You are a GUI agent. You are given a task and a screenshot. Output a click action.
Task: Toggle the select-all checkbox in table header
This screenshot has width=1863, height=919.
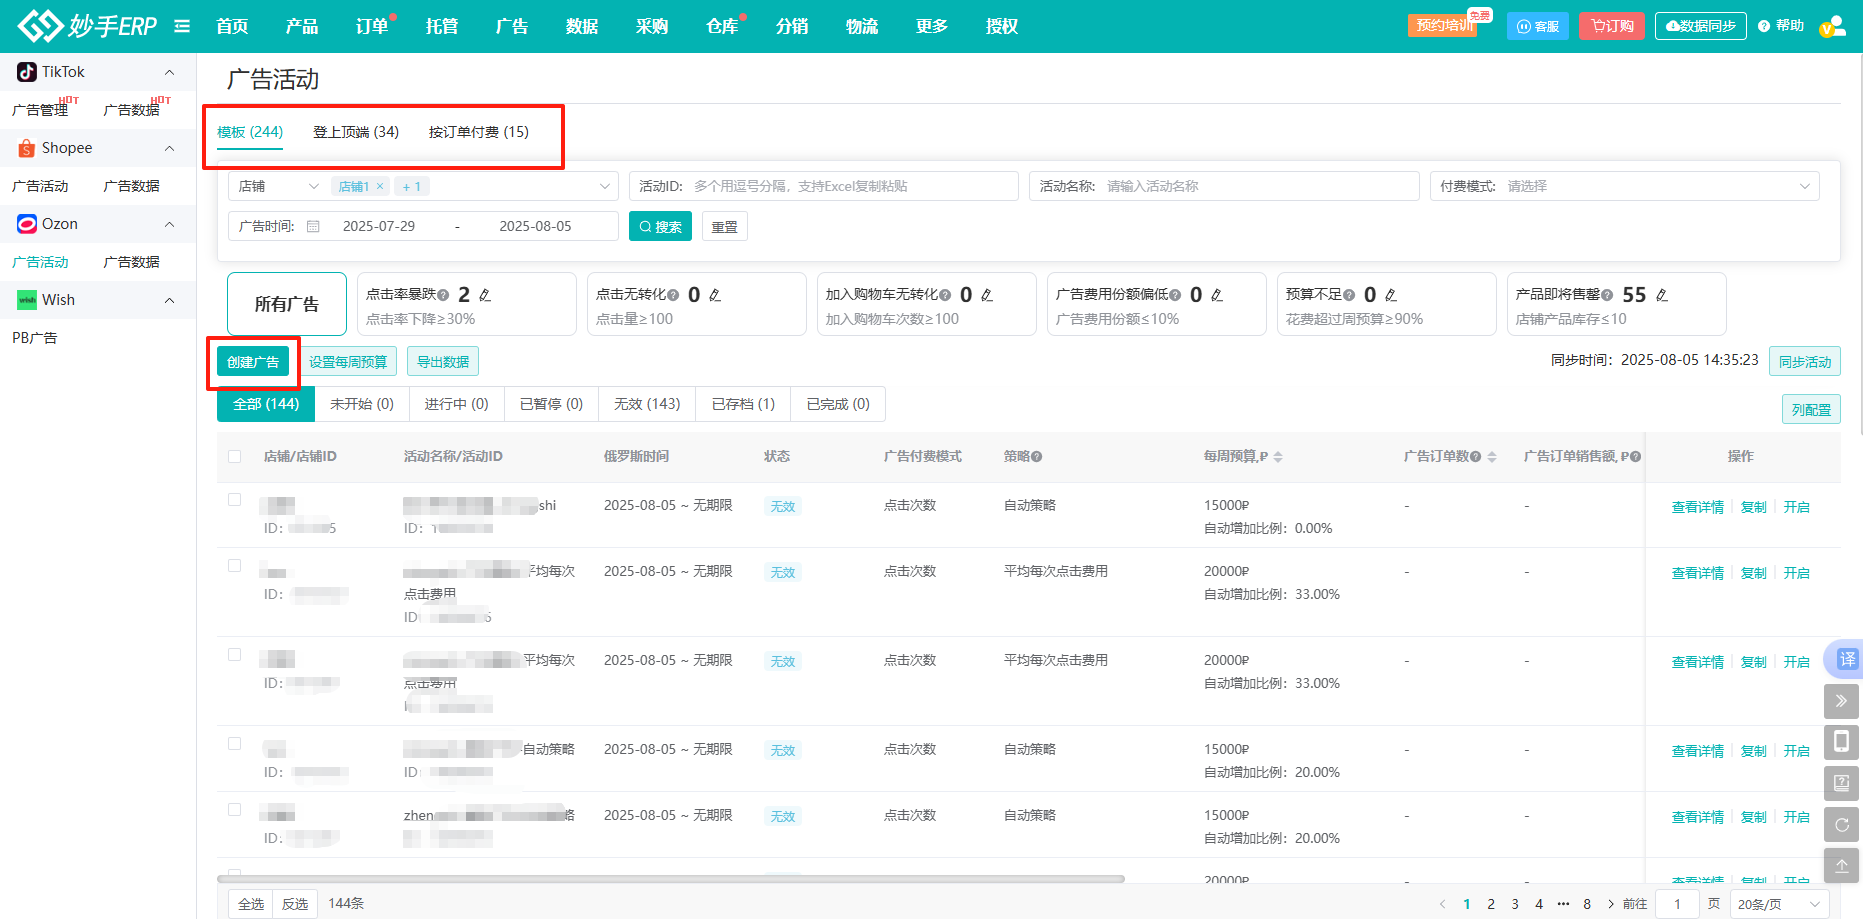click(235, 457)
